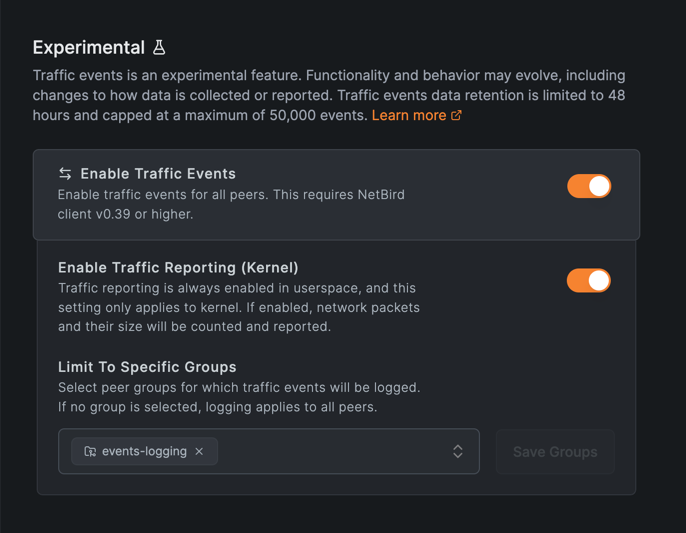The width and height of the screenshot is (686, 533).
Task: Click the events-logging tag label
Action: coord(144,452)
